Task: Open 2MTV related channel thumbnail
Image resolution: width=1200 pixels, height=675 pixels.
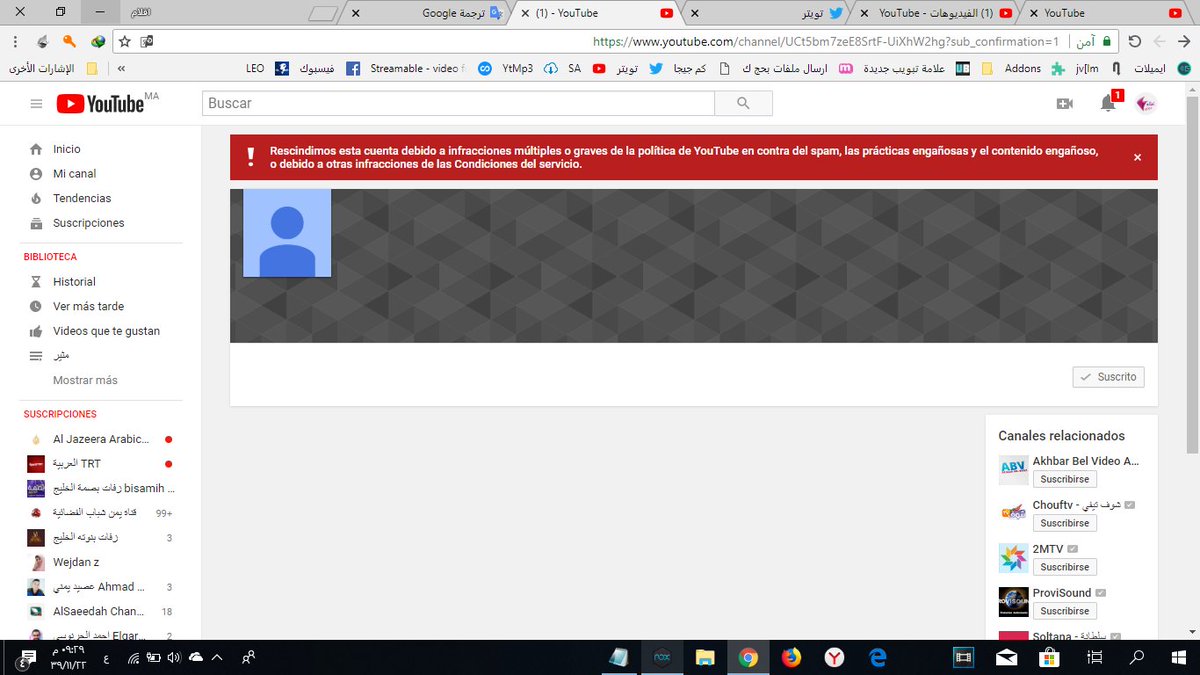Action: click(1013, 558)
